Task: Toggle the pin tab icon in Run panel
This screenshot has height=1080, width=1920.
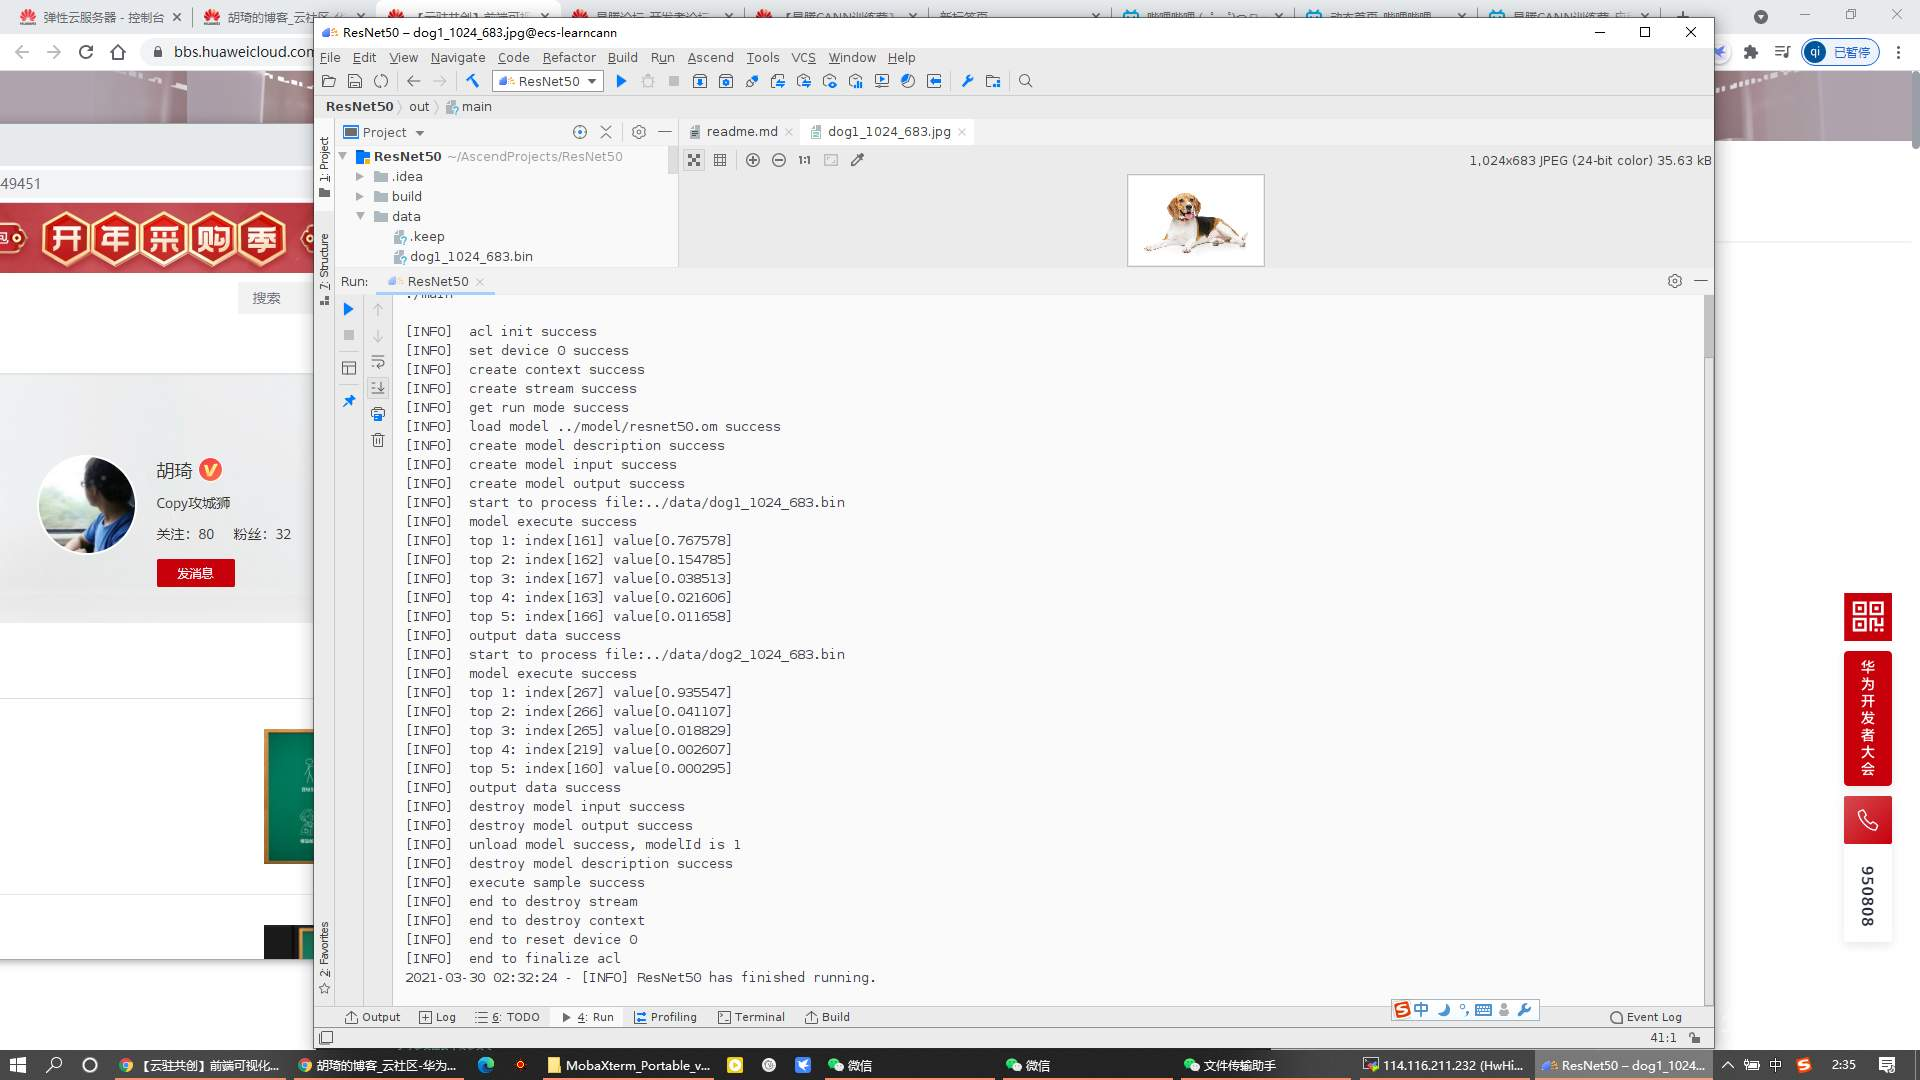Action: (x=349, y=401)
